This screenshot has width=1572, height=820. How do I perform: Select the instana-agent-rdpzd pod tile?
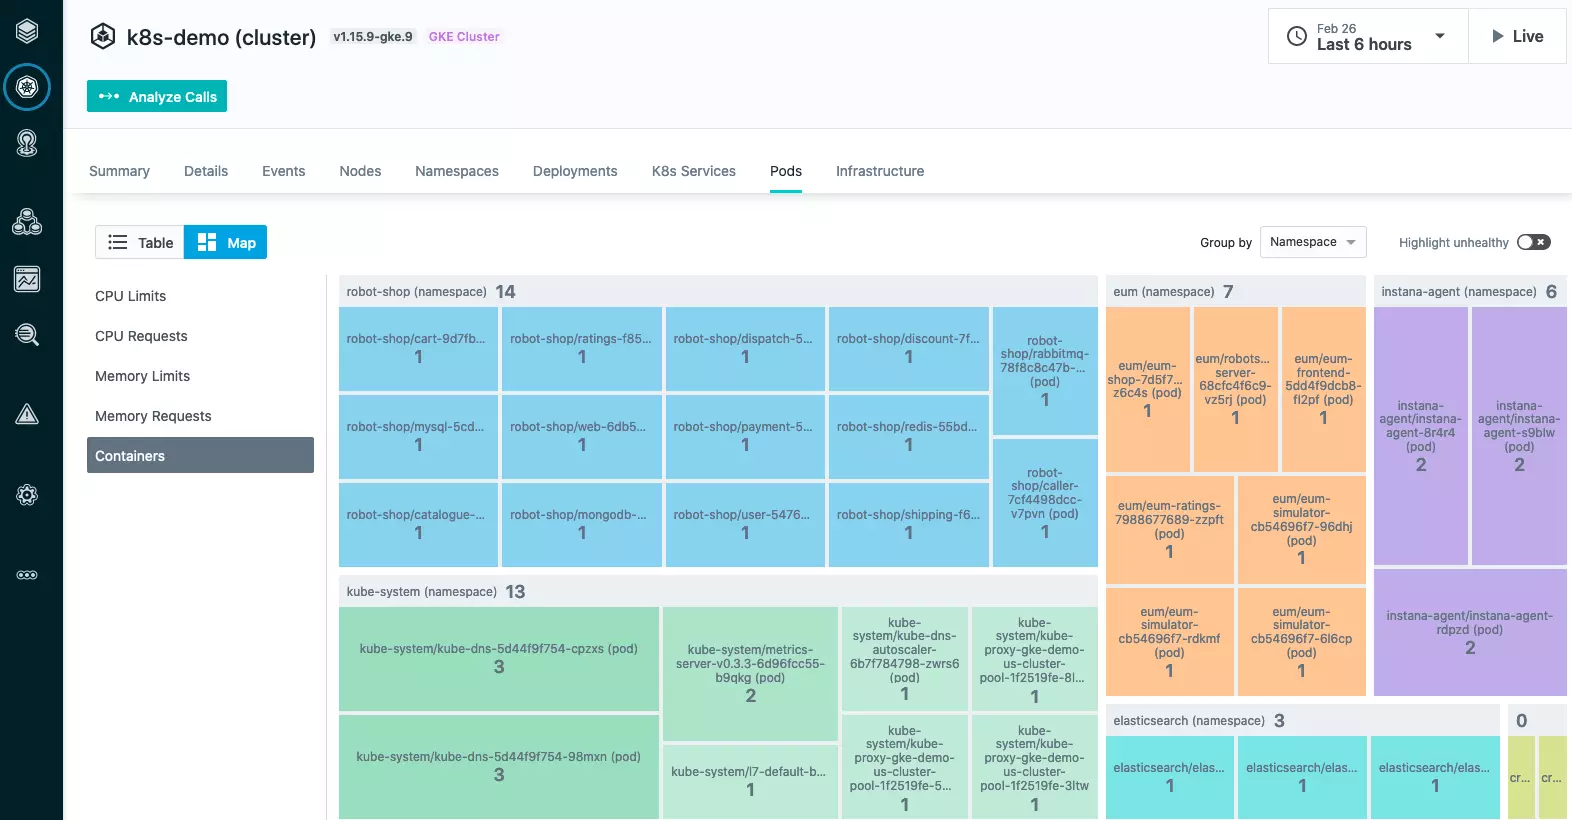click(x=1470, y=632)
